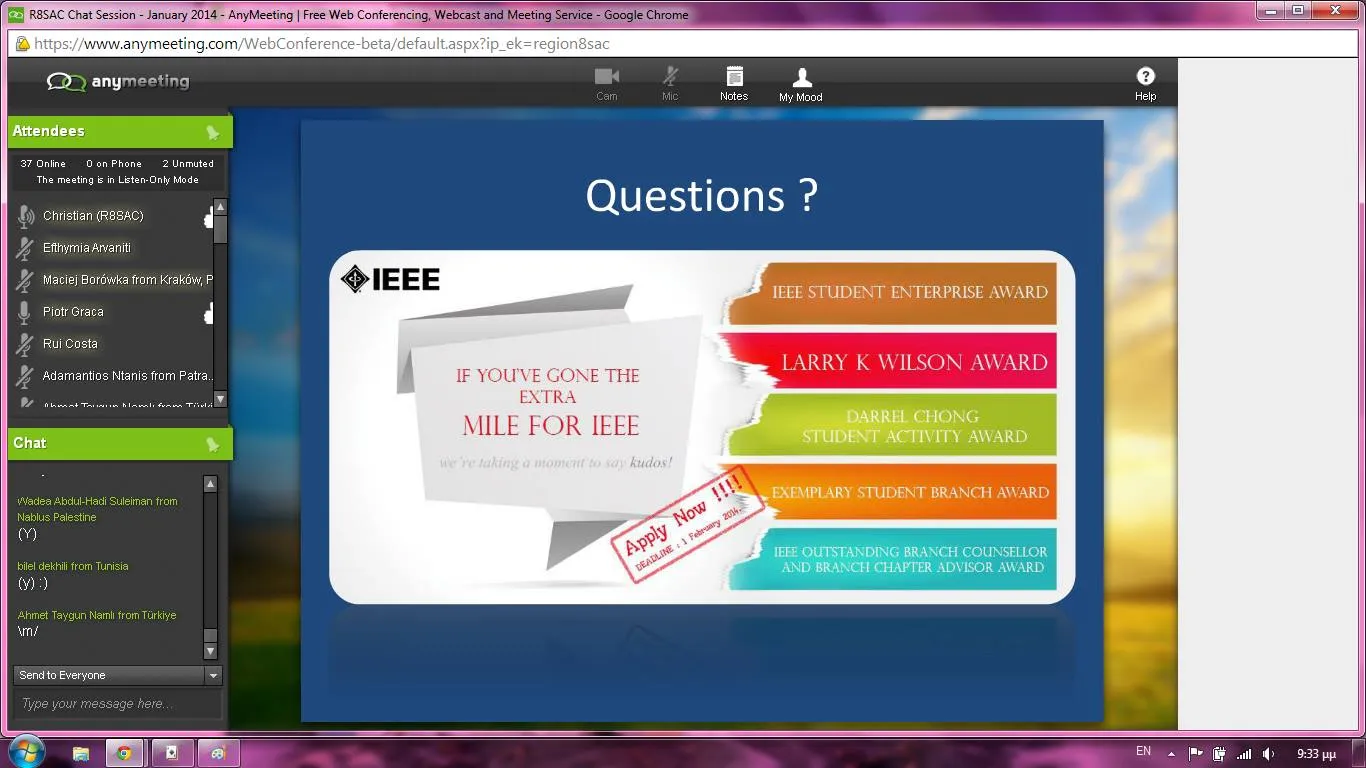Viewport: 1366px width, 768px height.
Task: Toggle microphone icon beside Piotr Graca
Action: point(26,312)
